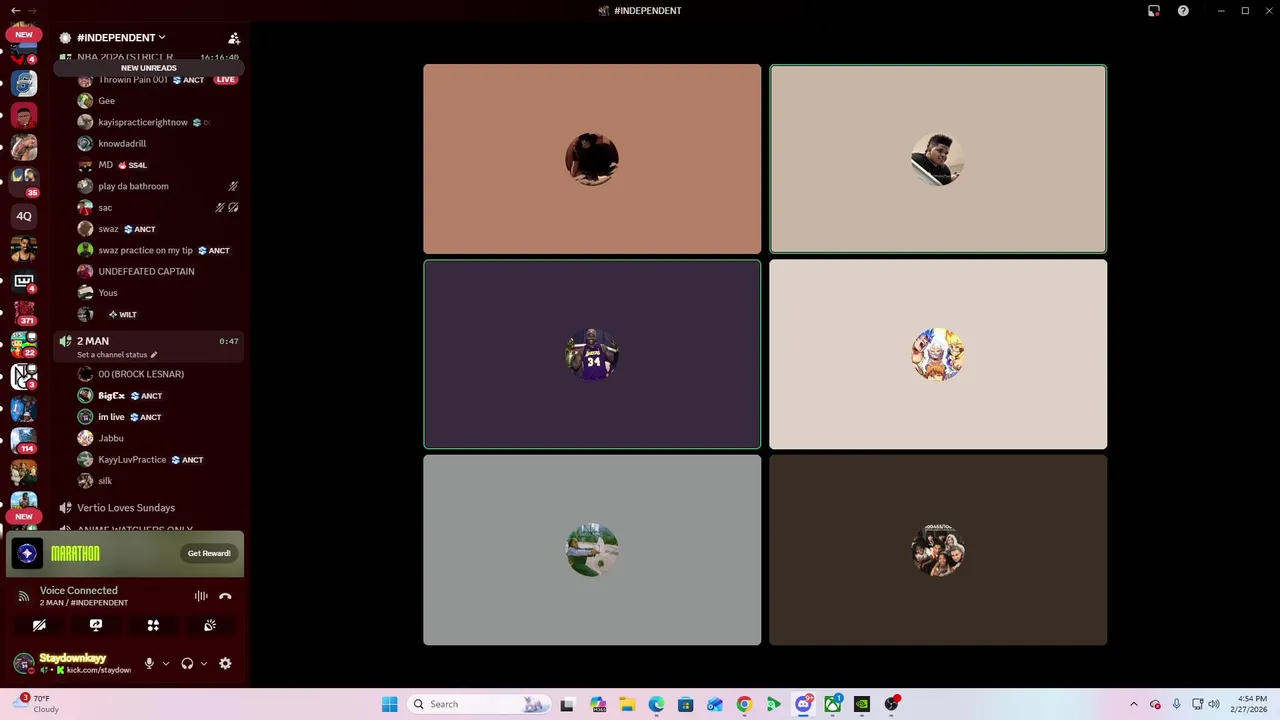
Task: Click the top NEW mentions pill
Action: click(23, 34)
